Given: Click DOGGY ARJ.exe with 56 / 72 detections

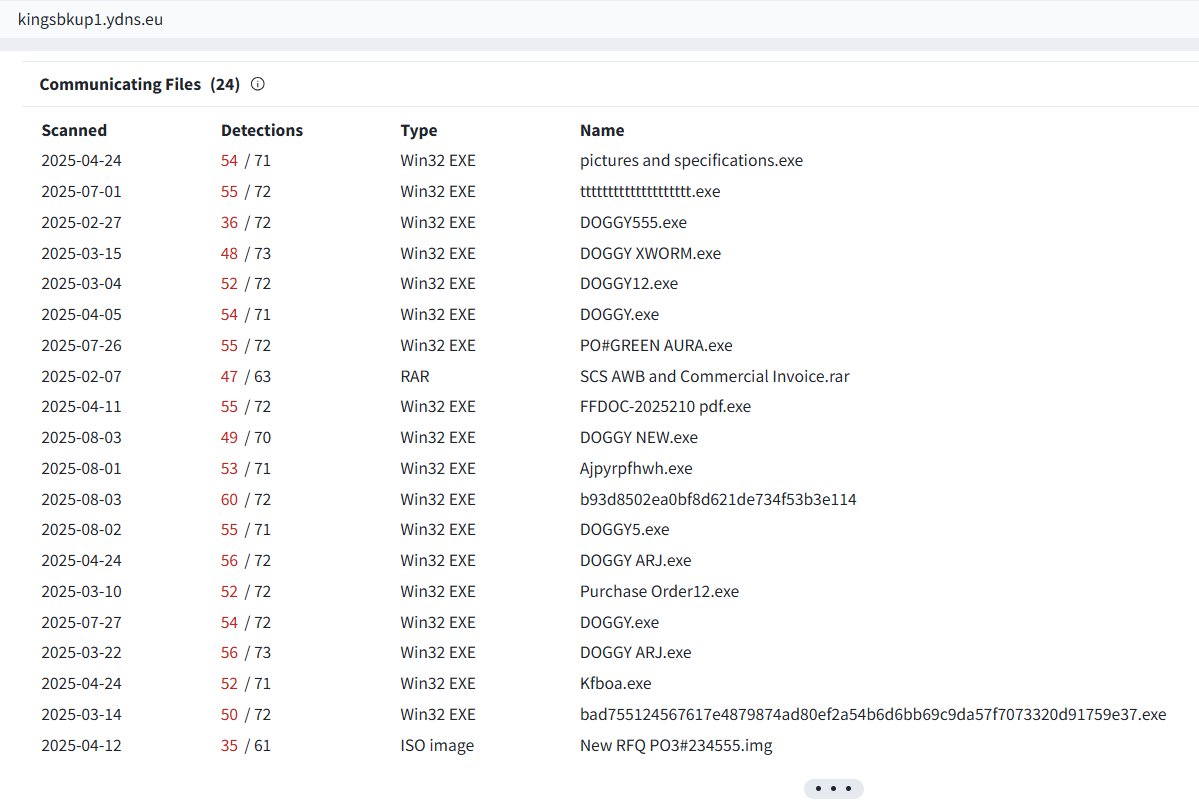Looking at the screenshot, I should click(635, 561).
